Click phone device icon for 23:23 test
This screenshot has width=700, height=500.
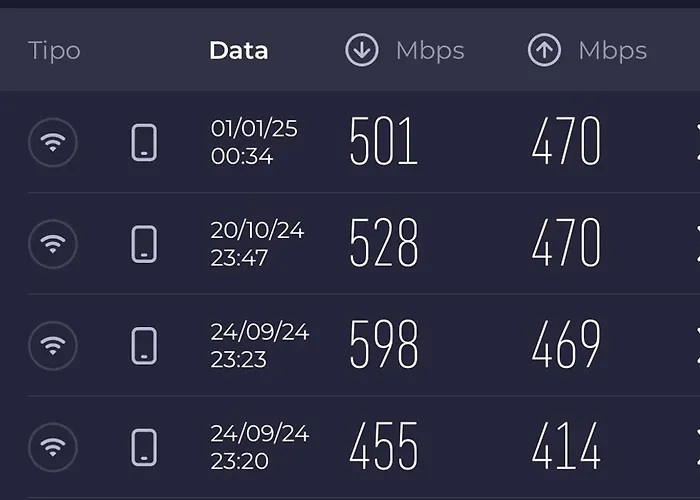pos(144,346)
